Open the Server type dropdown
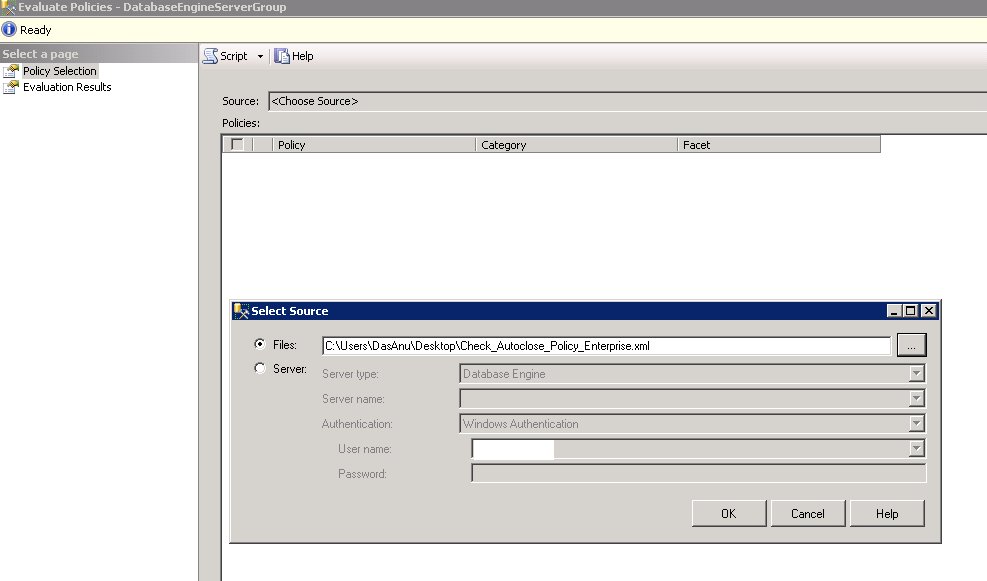Image resolution: width=987 pixels, height=581 pixels. point(916,374)
